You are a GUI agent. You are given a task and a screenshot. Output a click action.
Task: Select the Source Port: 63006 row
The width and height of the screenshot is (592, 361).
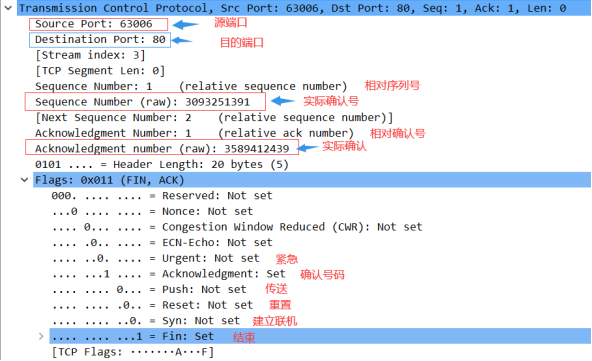pyautogui.click(x=94, y=24)
